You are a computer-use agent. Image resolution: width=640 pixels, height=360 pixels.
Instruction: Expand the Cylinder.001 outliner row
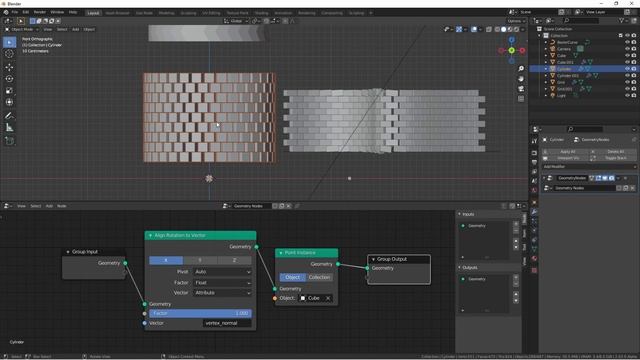546,76
